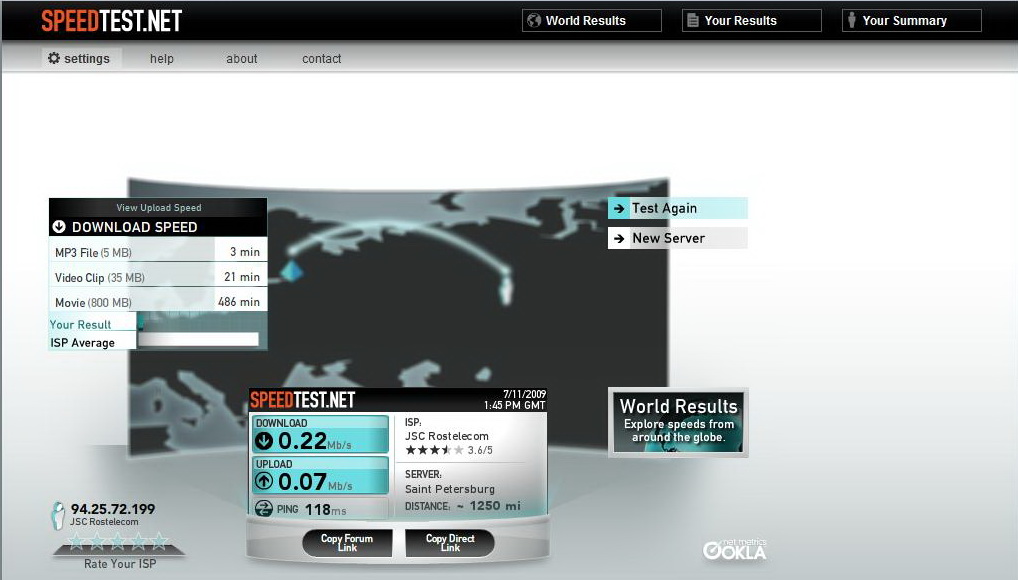Rate your ISP with the third star
This screenshot has height=580, width=1018.
point(118,541)
